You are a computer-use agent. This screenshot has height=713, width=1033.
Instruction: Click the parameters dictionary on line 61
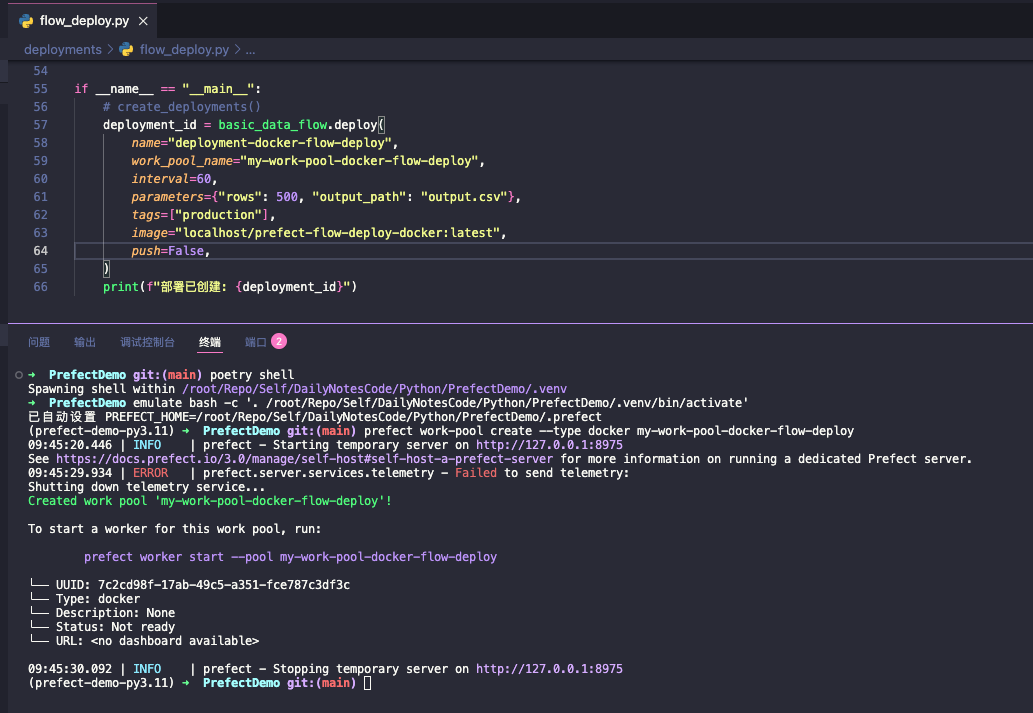click(x=325, y=197)
